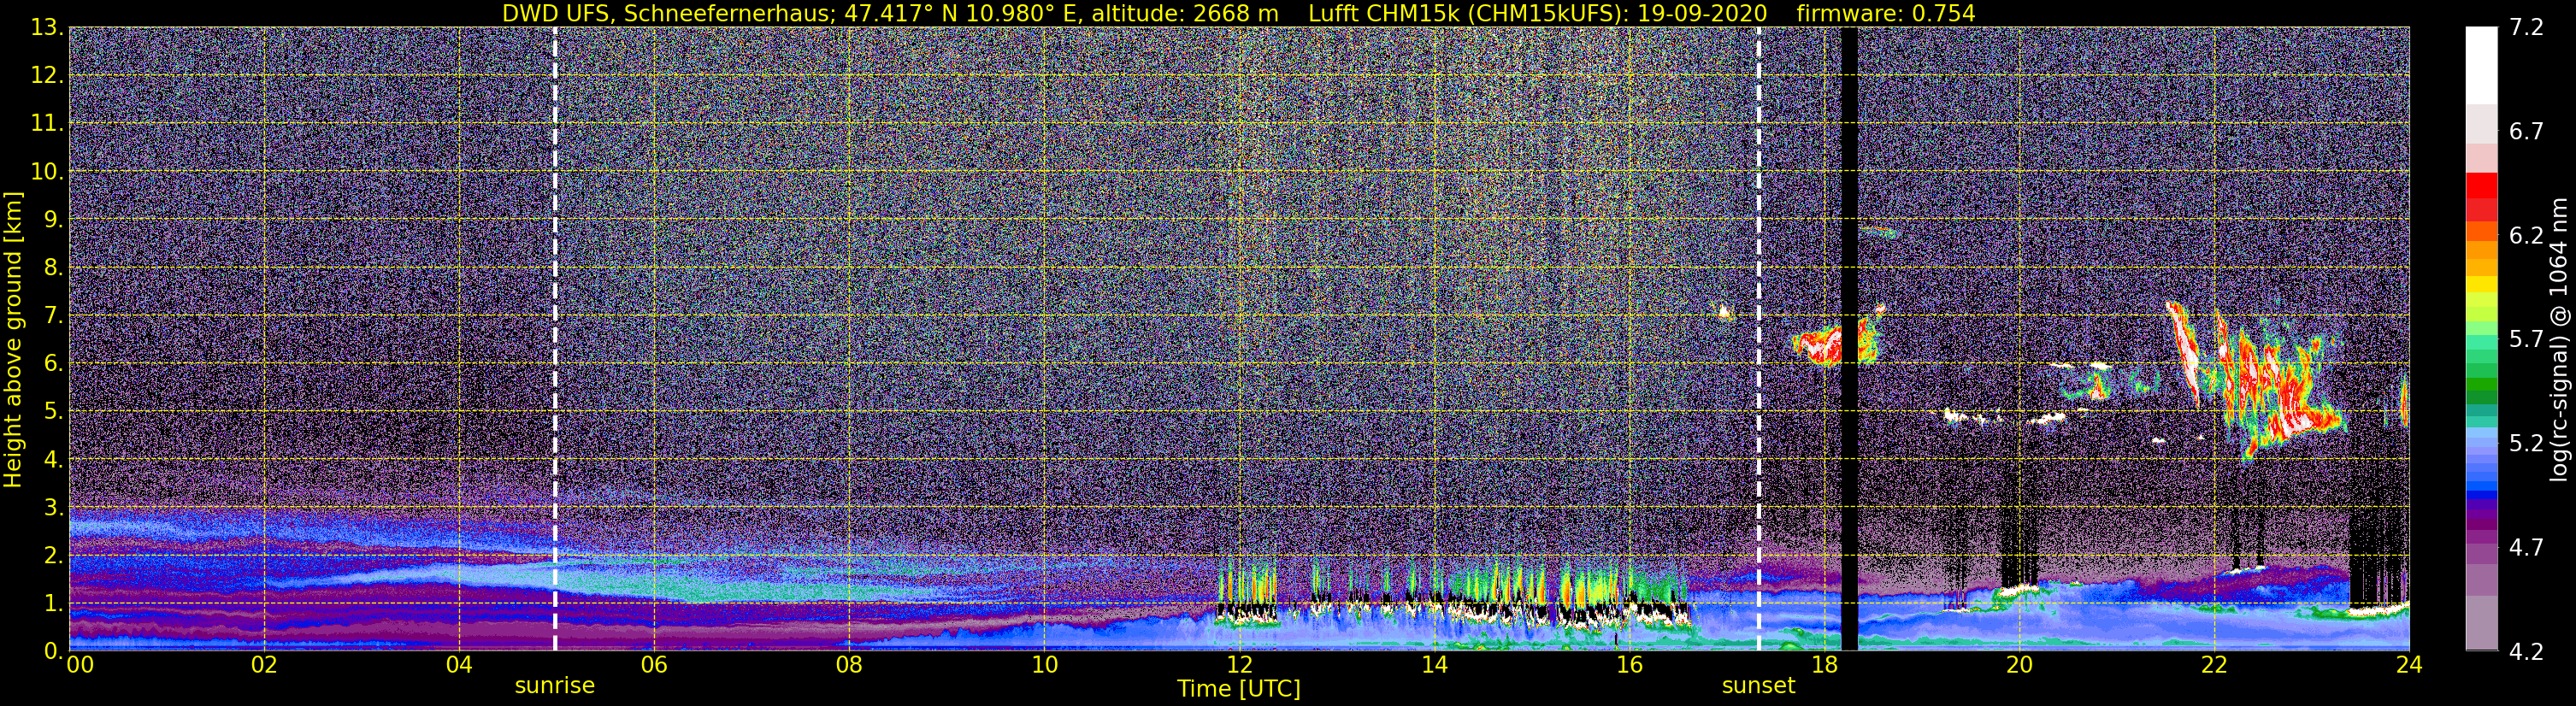Click the height axis tick label 13

(x=46, y=28)
